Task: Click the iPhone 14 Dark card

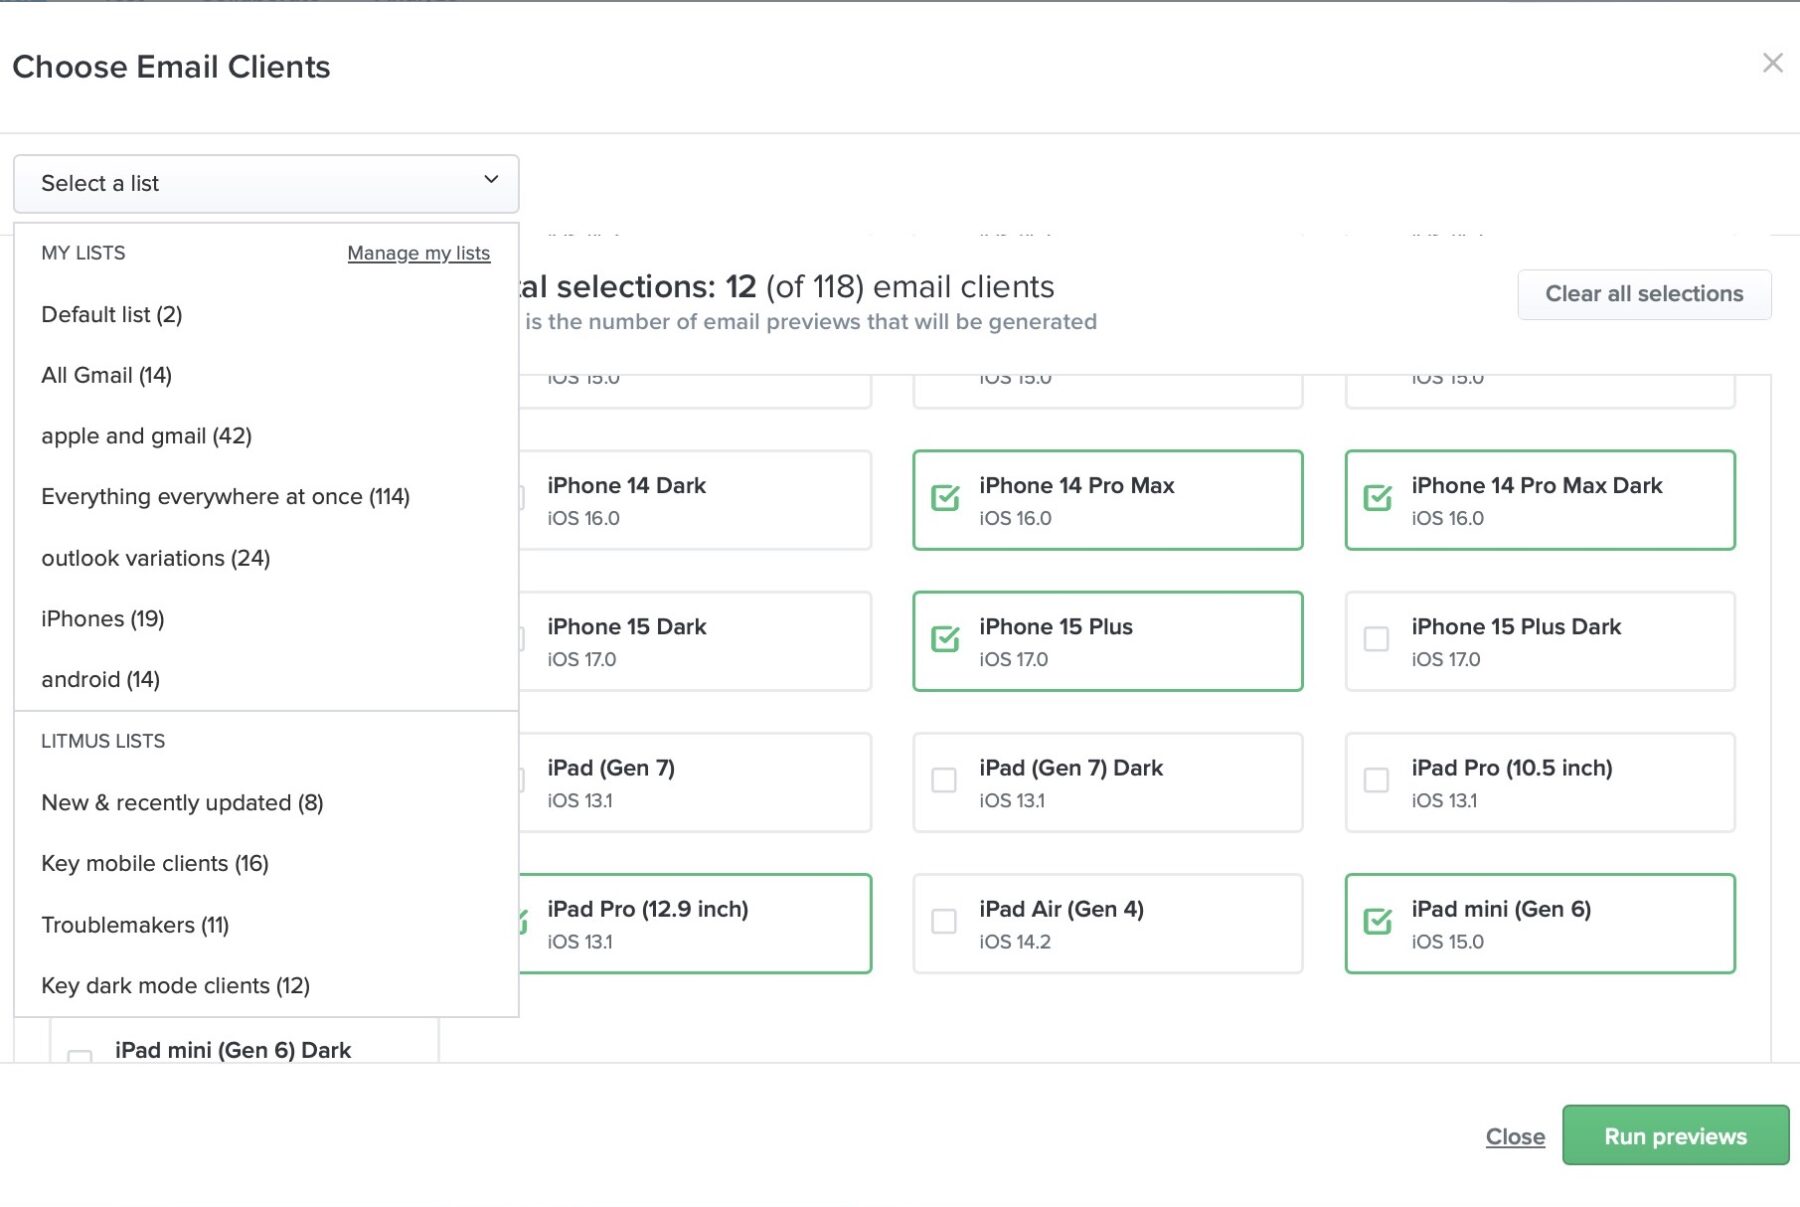Action: pyautogui.click(x=695, y=500)
